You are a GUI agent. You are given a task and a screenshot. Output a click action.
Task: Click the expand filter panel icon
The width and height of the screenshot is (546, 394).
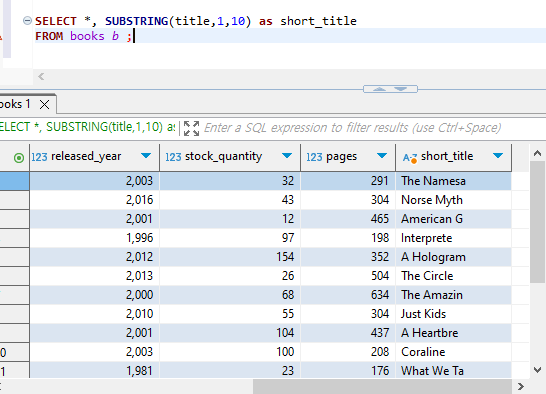click(x=191, y=128)
